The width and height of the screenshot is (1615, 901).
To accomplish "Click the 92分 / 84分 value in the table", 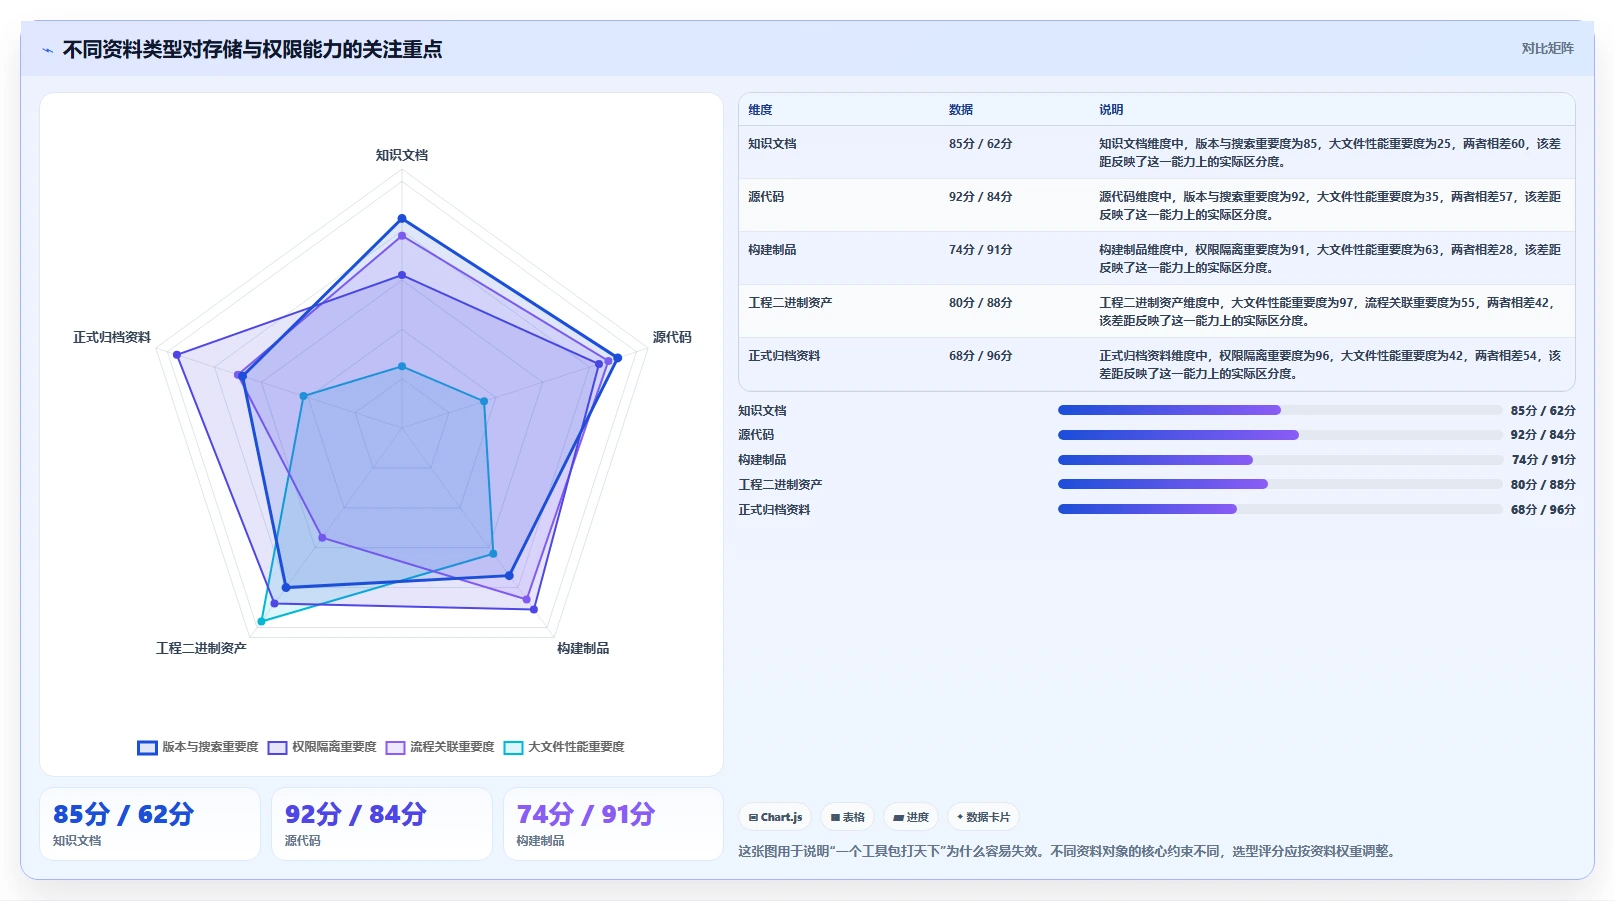I will tap(980, 197).
